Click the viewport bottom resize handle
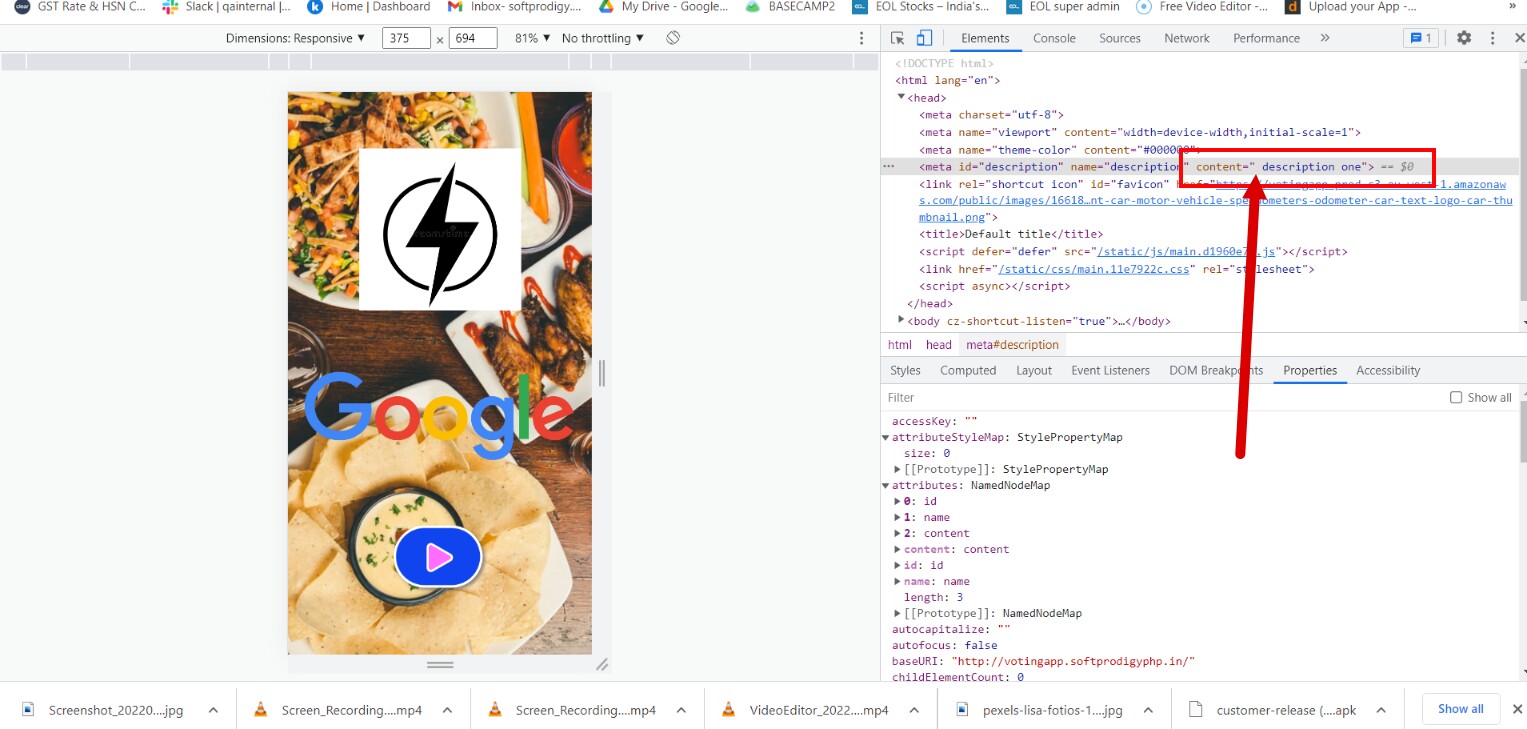Screen dimensions: 1527x729 440,664
